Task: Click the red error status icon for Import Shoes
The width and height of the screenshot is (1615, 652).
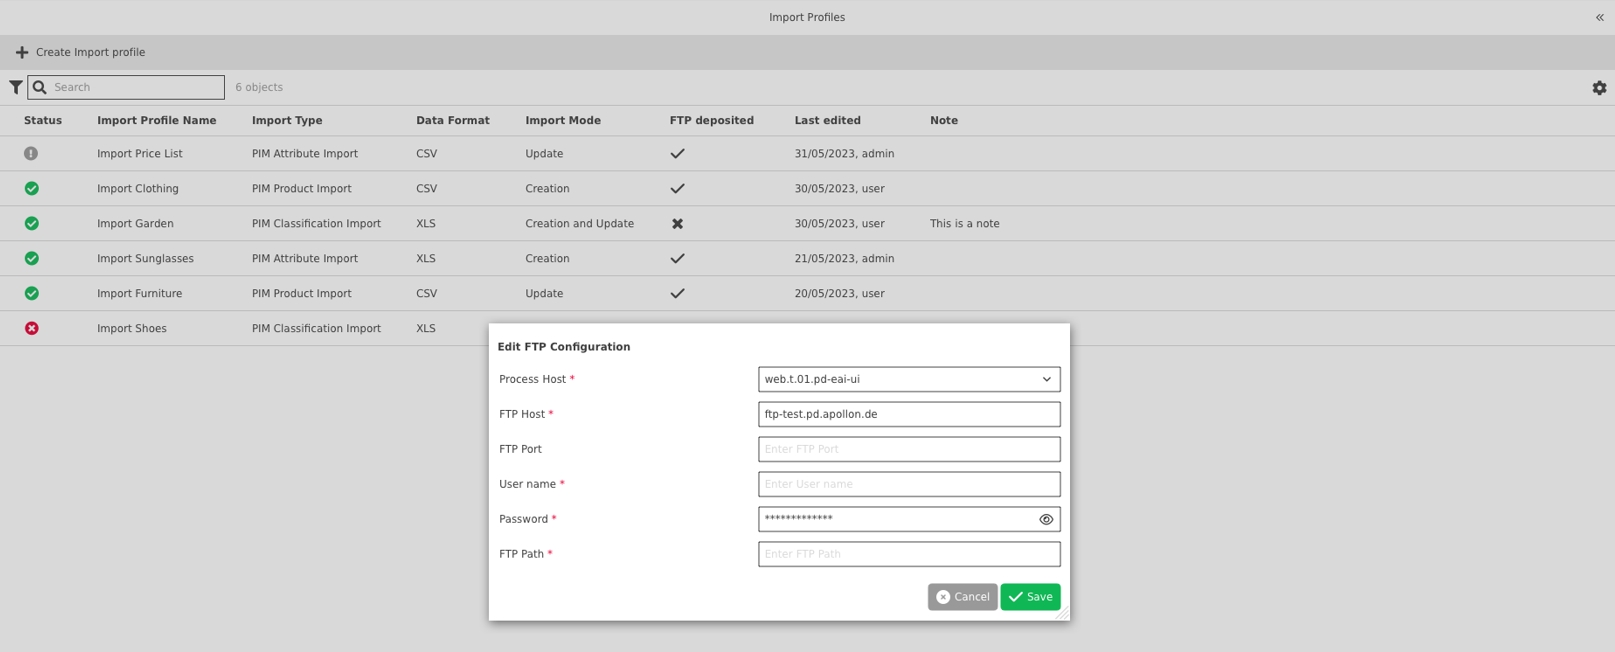Action: click(x=32, y=328)
